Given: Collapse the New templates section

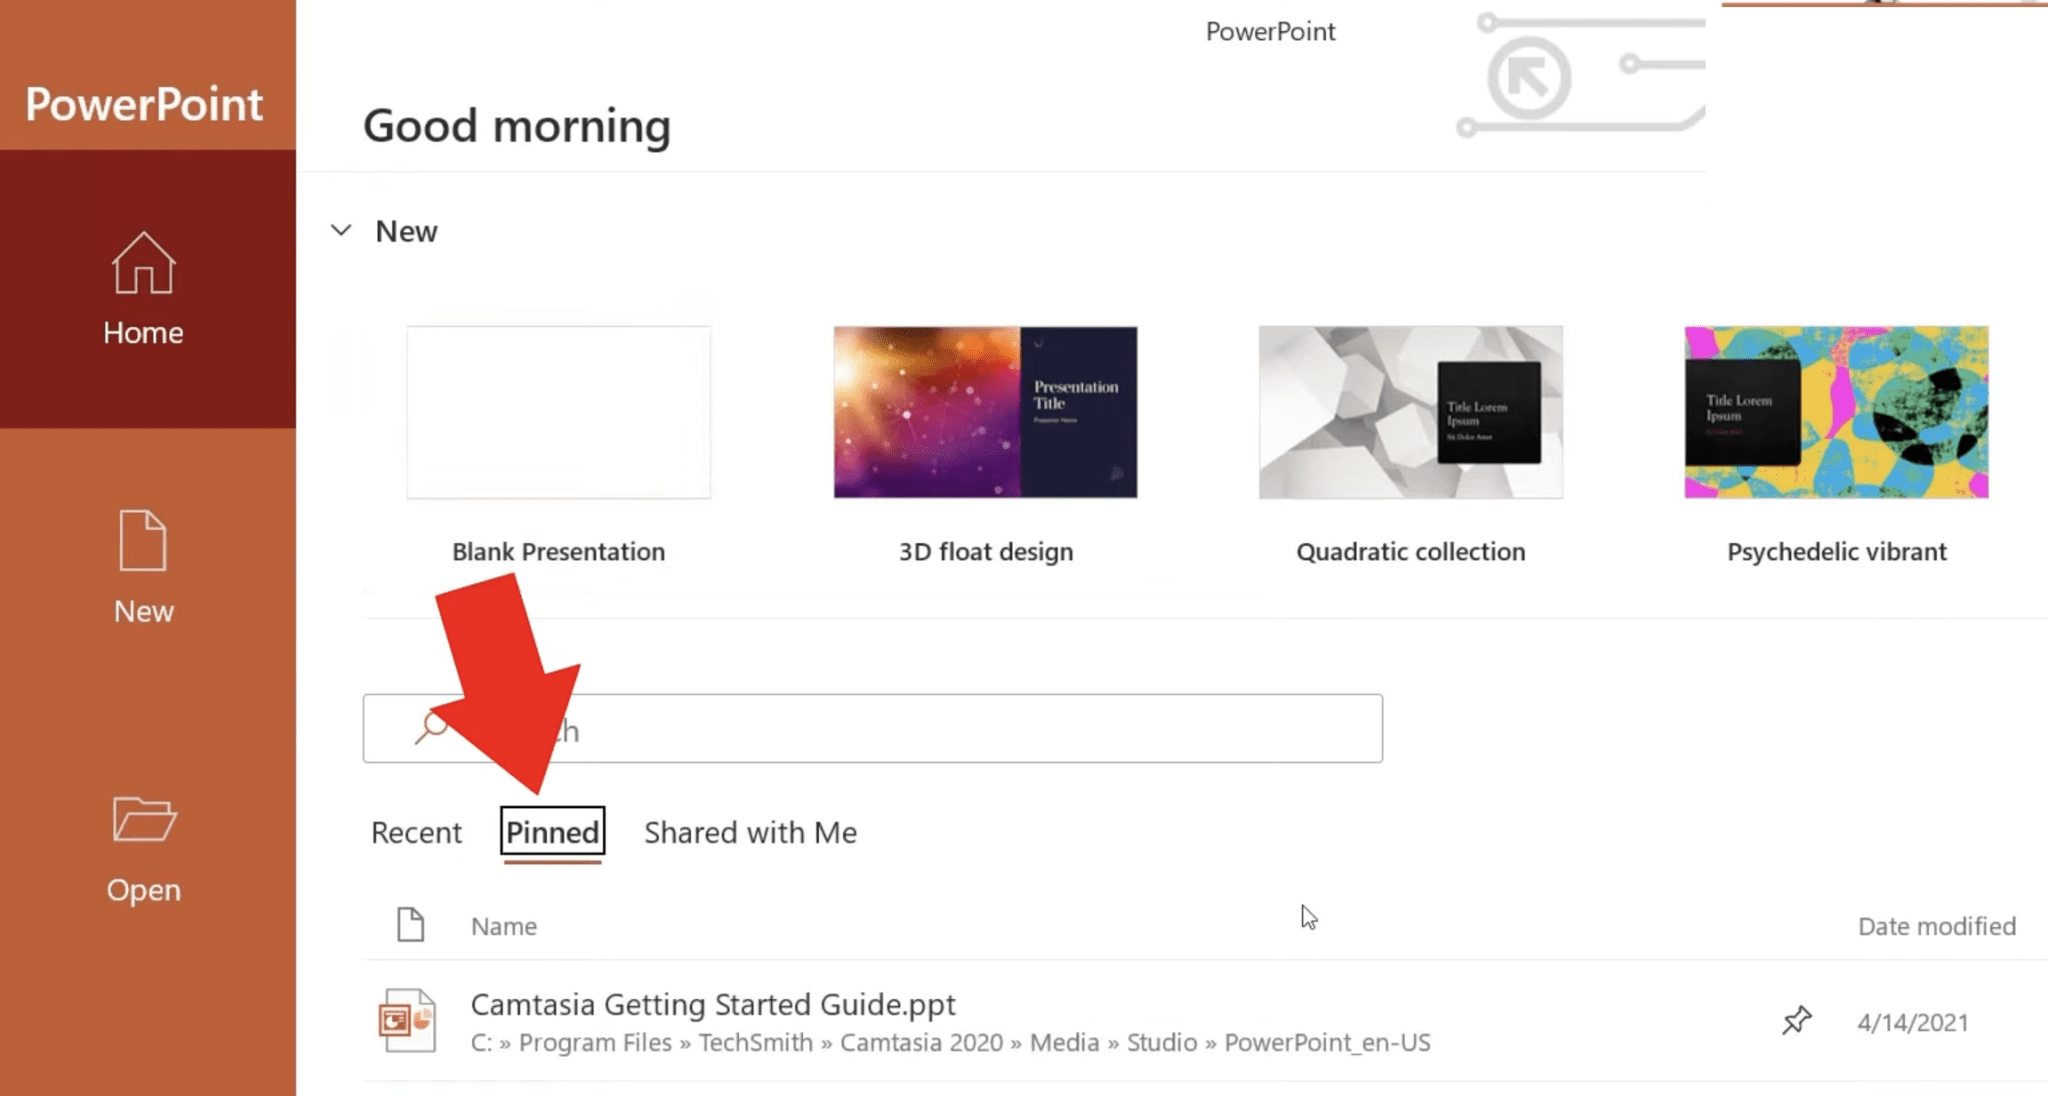Looking at the screenshot, I should pyautogui.click(x=341, y=230).
